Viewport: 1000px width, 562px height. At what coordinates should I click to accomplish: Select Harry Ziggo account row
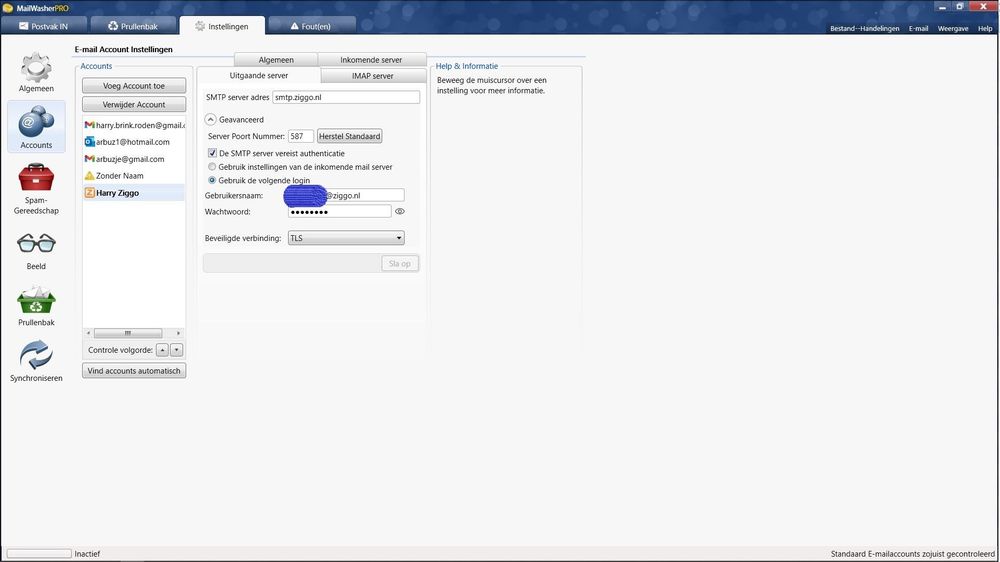click(x=134, y=193)
